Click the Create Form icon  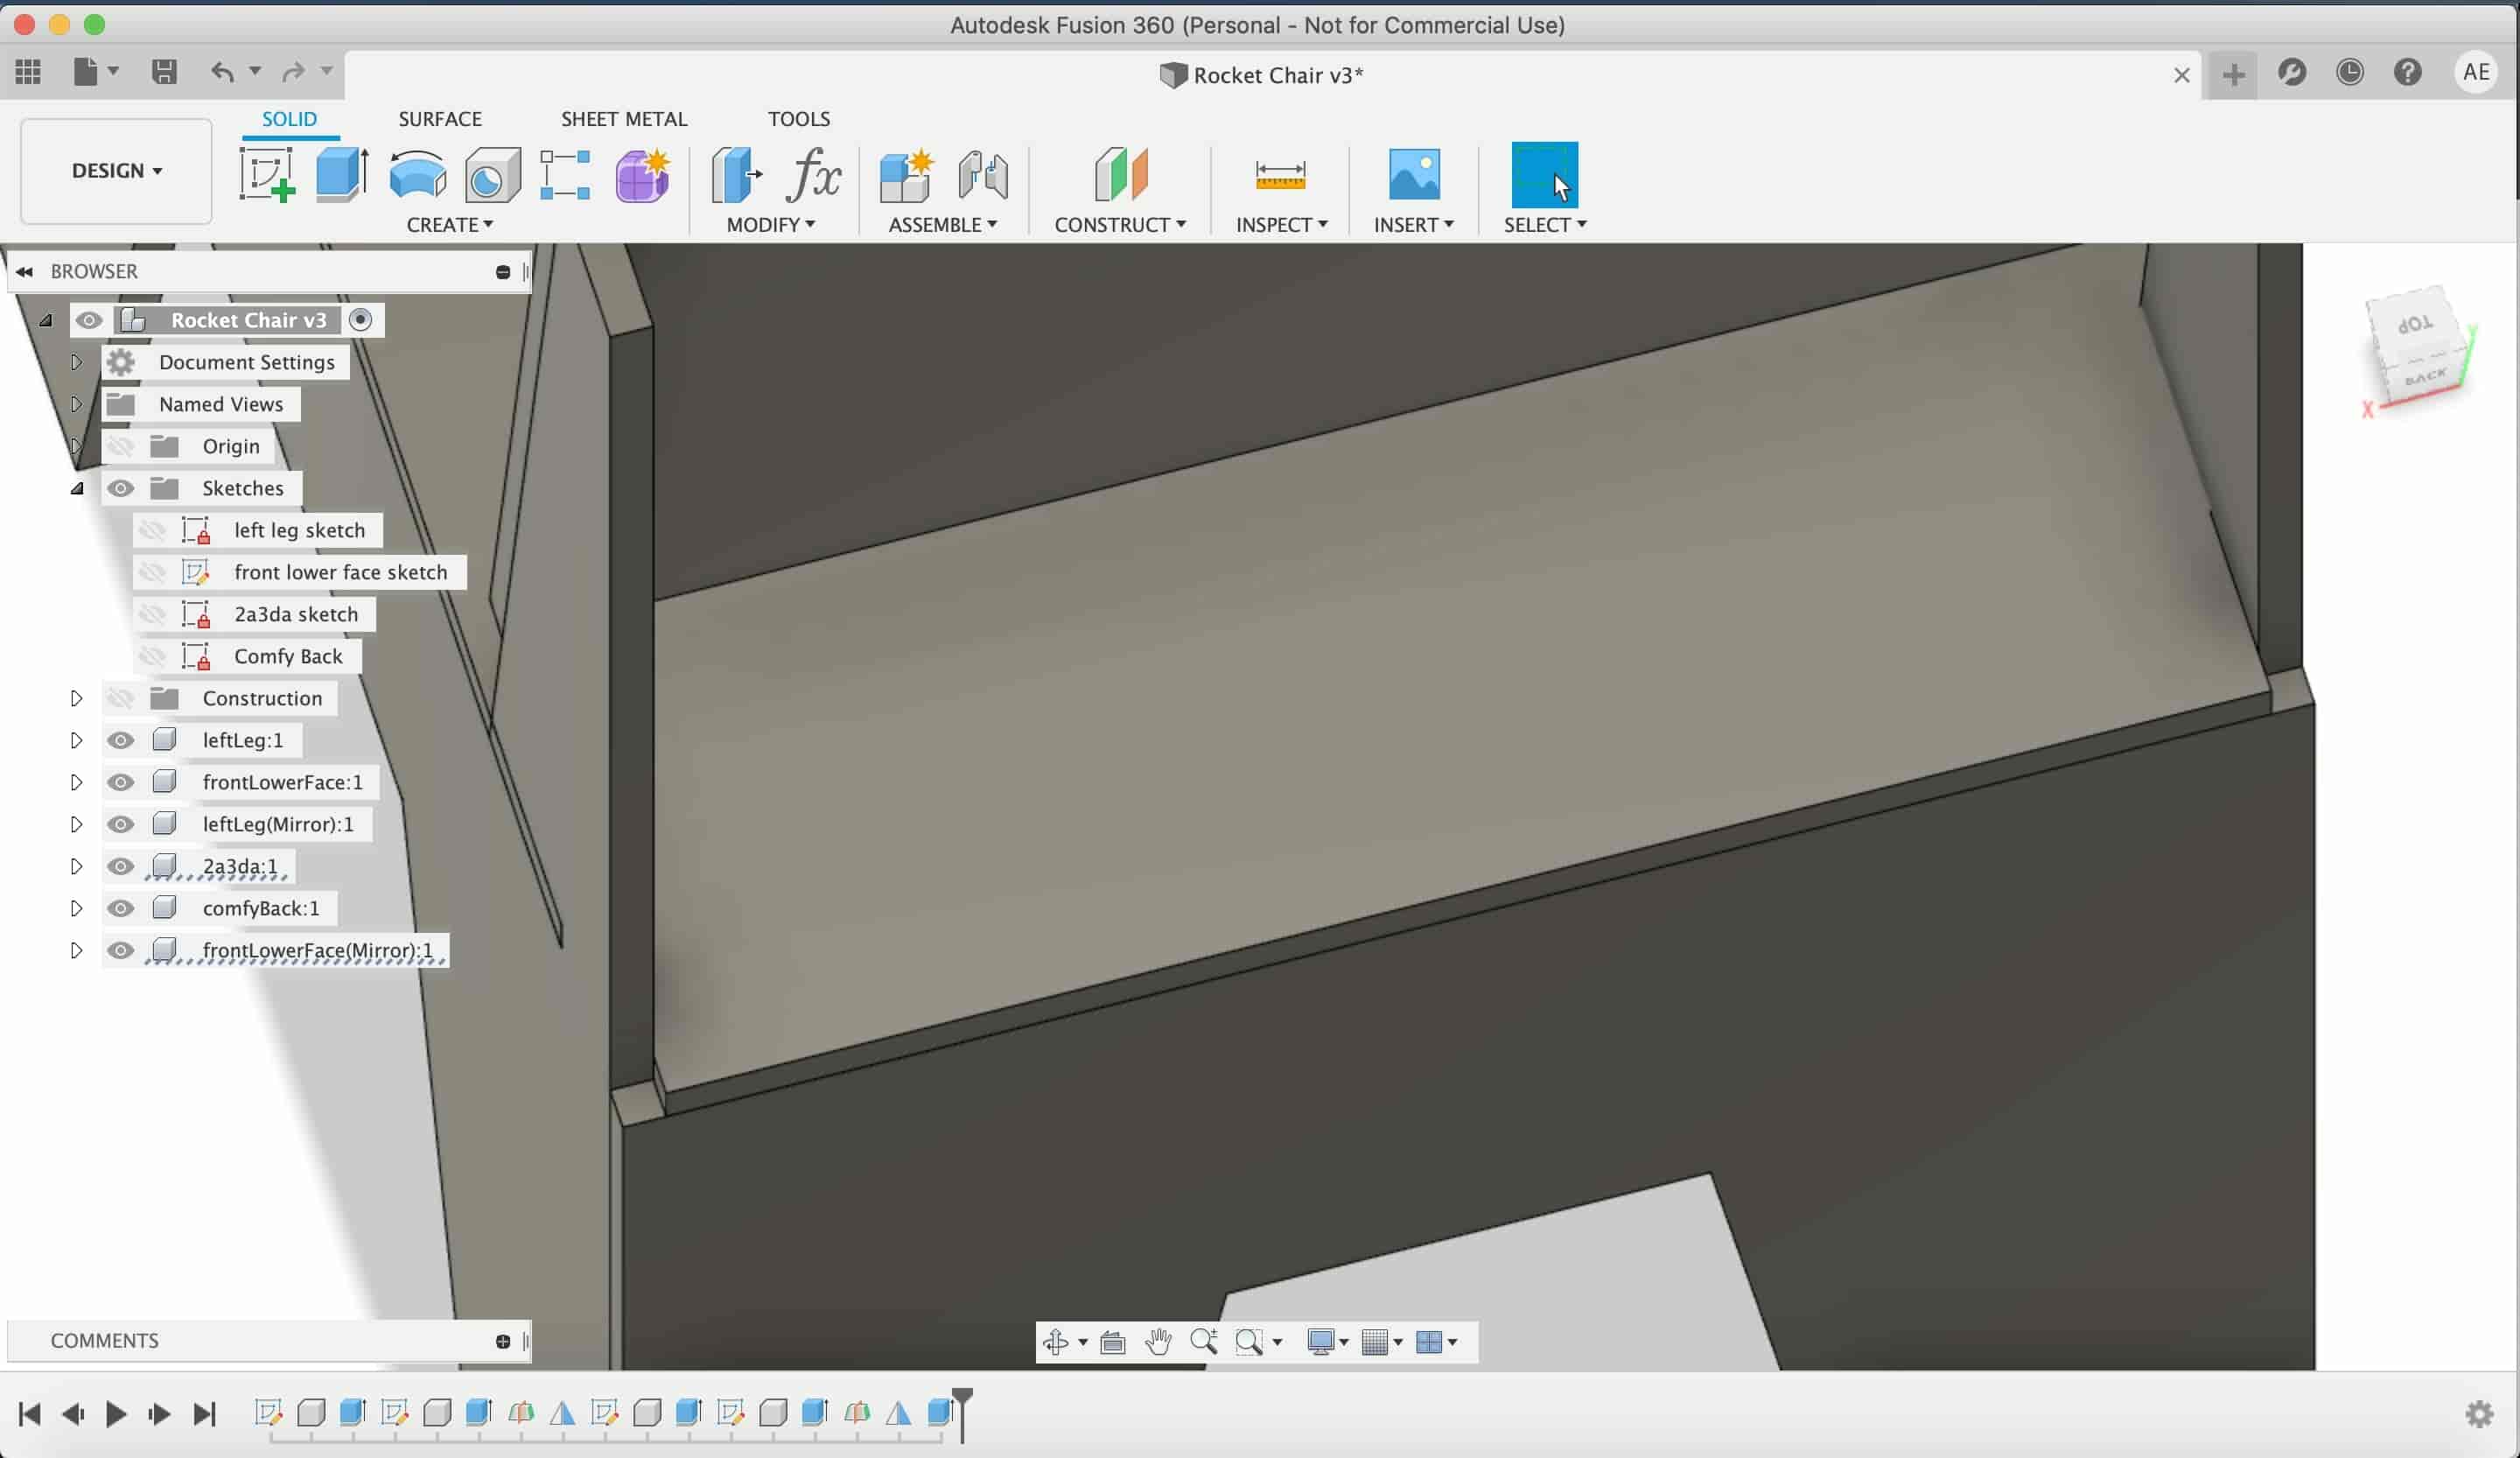point(642,175)
